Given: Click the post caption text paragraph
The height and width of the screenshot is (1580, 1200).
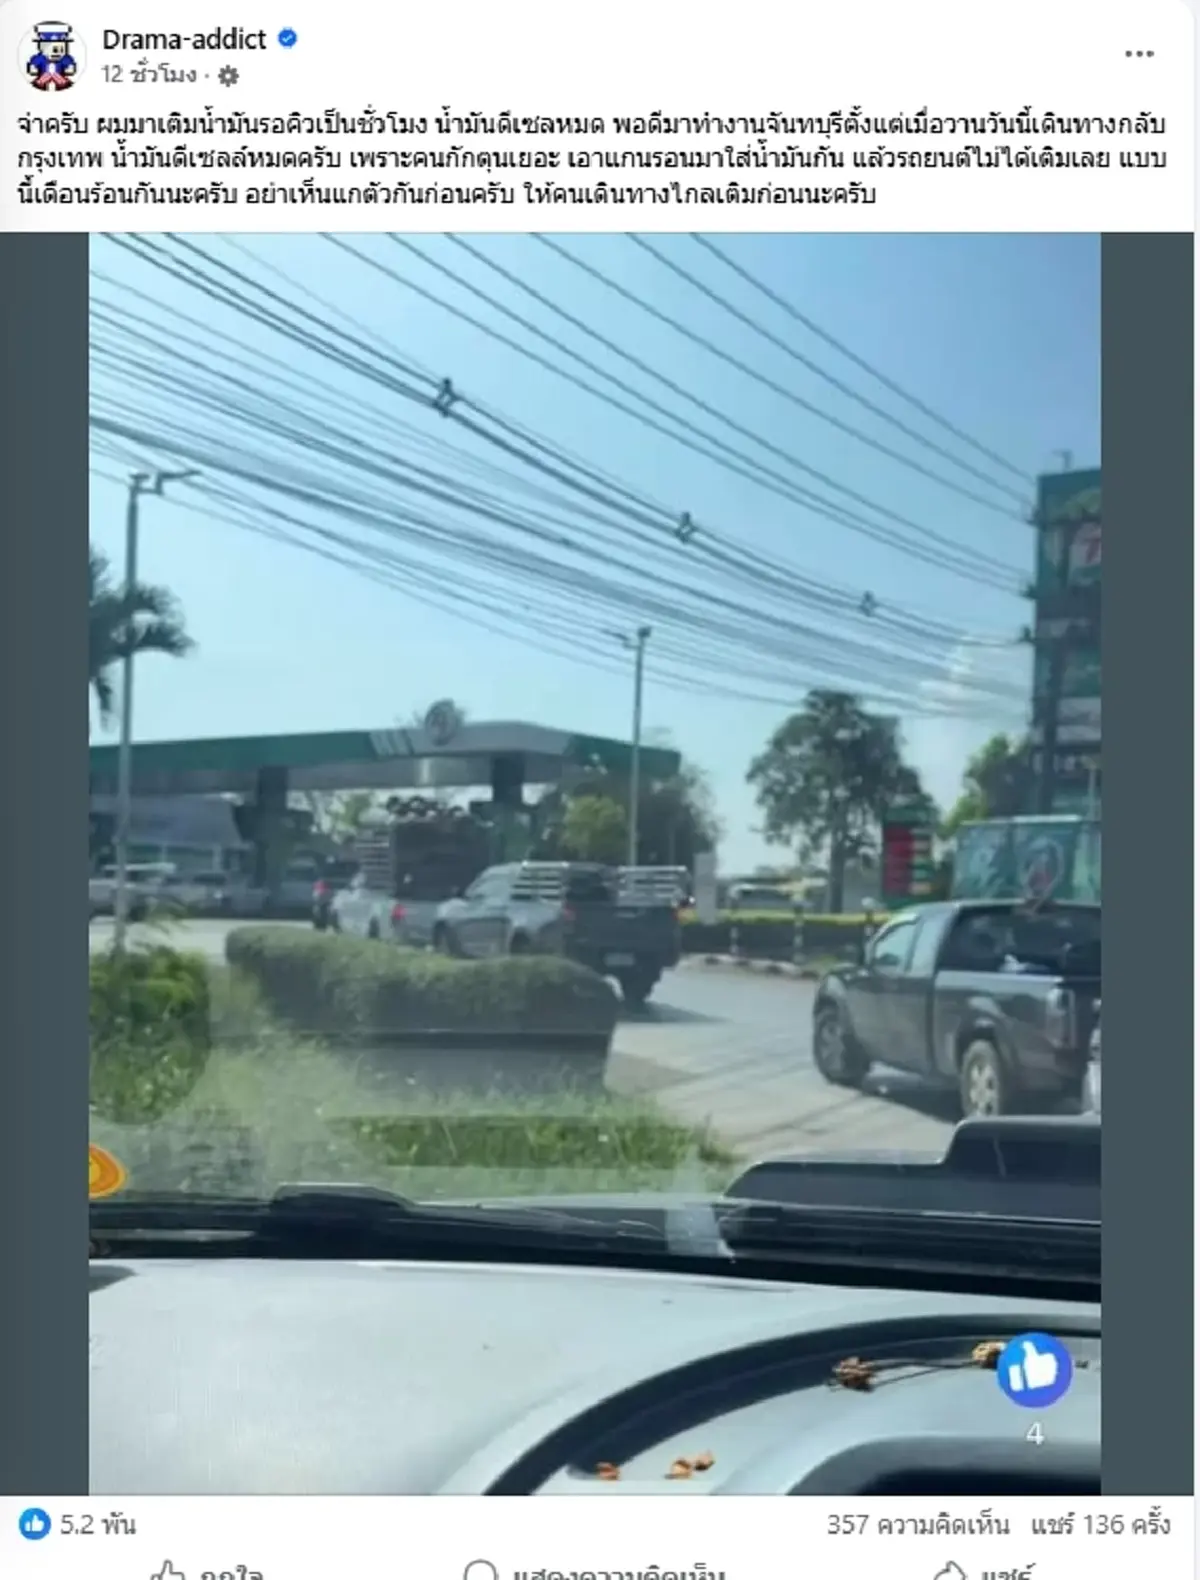Looking at the screenshot, I should [592, 159].
